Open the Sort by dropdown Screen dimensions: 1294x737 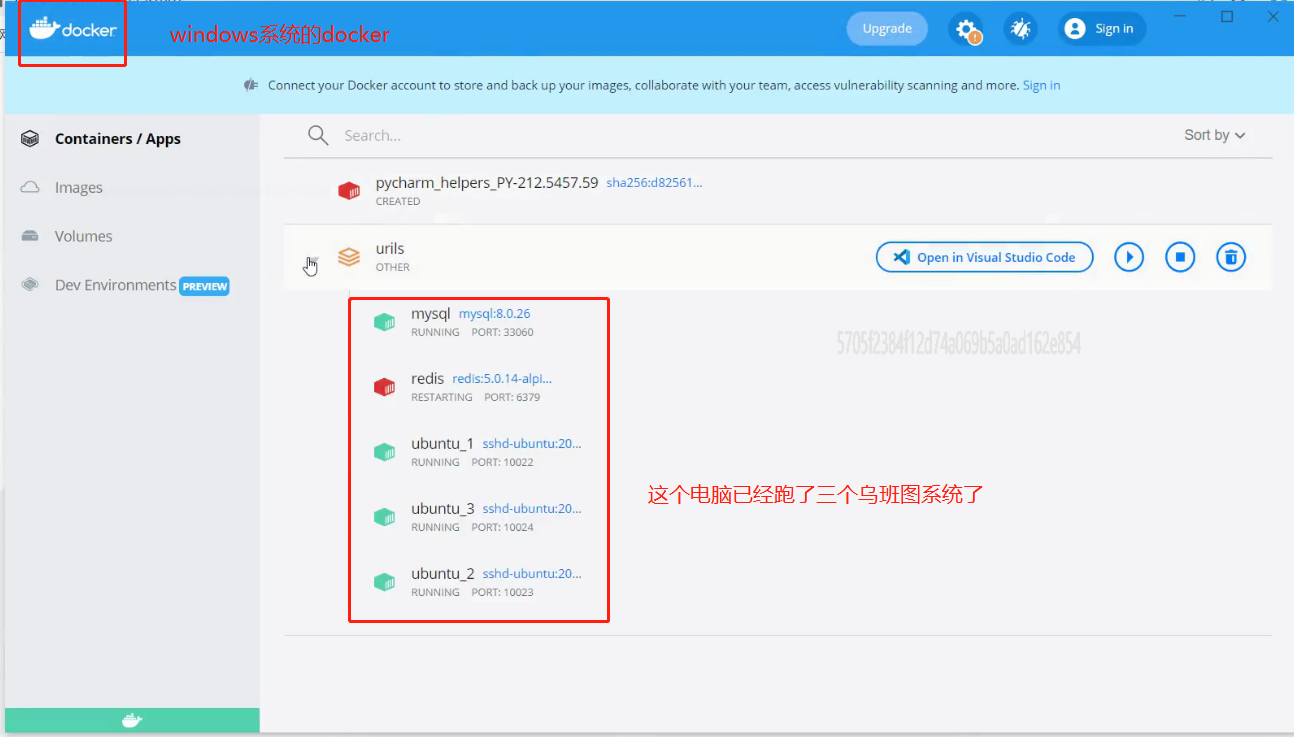pyautogui.click(x=1215, y=135)
